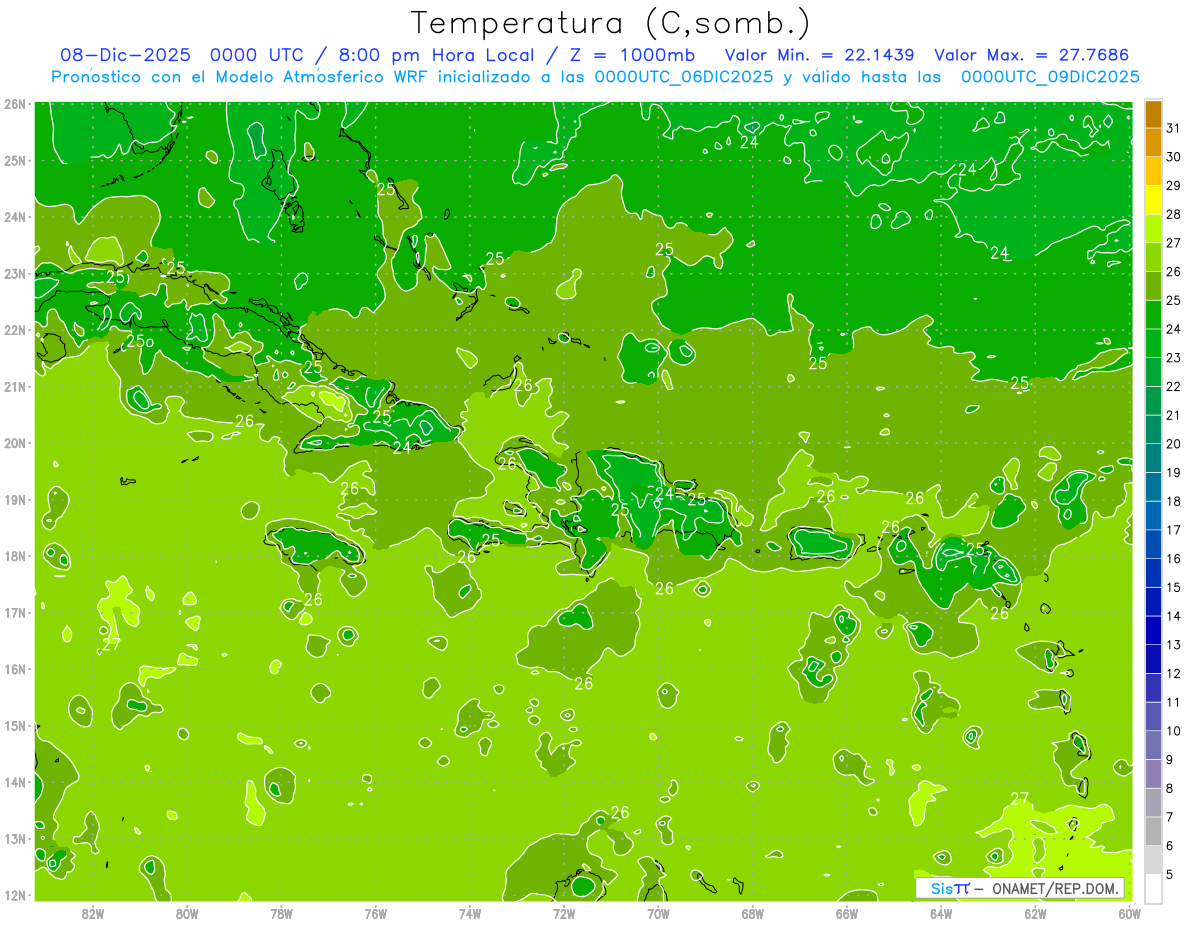1200x927 pixels.
Task: Click the orange swatch between 30 and 31
Action: point(1153,142)
